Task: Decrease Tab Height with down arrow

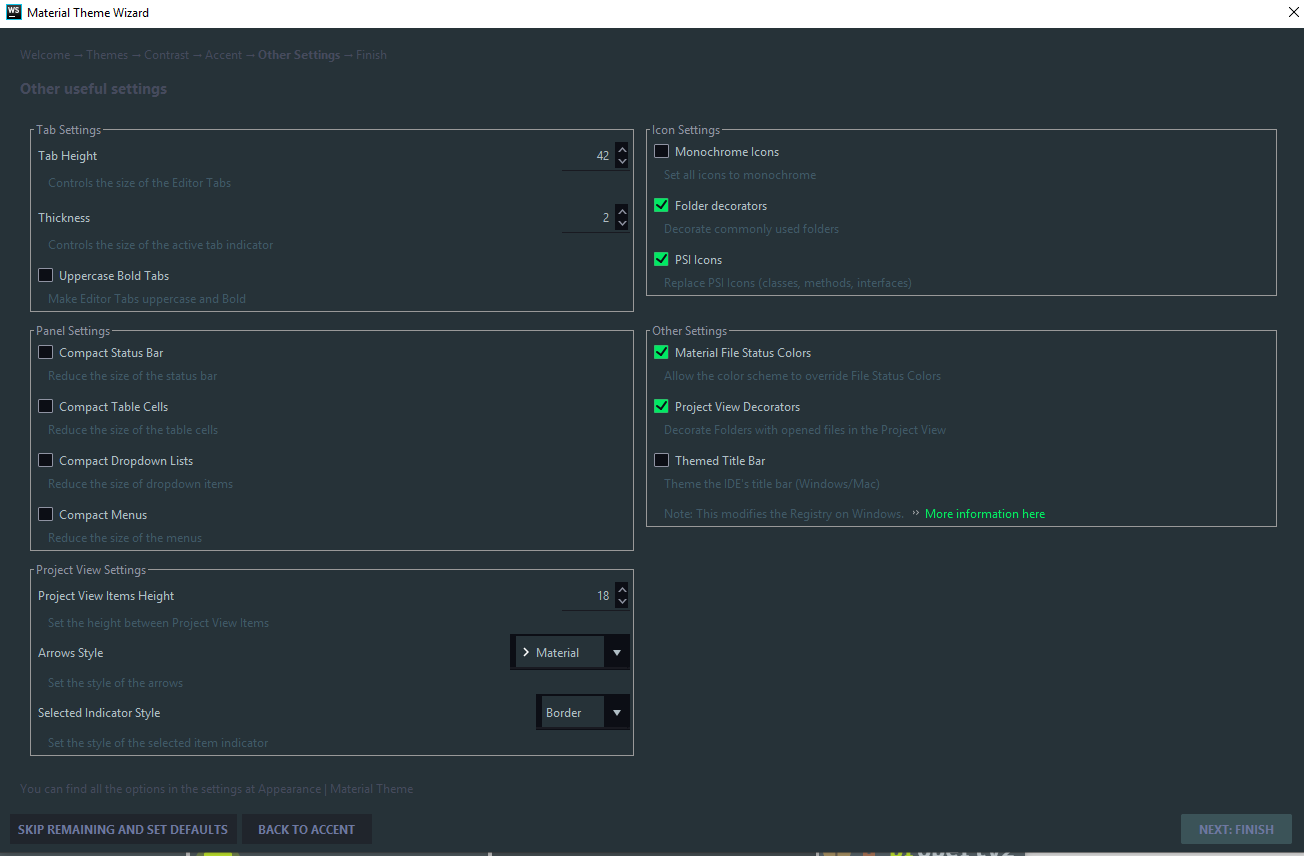Action: pyautogui.click(x=622, y=162)
